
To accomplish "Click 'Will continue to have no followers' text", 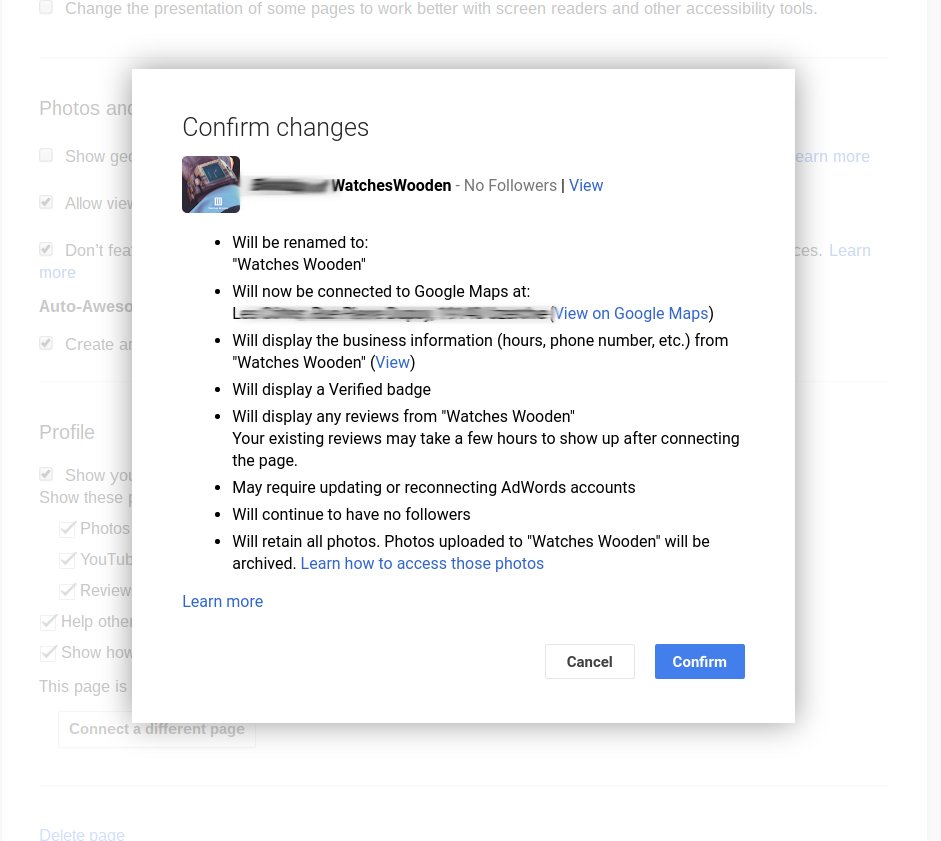I will click(x=351, y=514).
